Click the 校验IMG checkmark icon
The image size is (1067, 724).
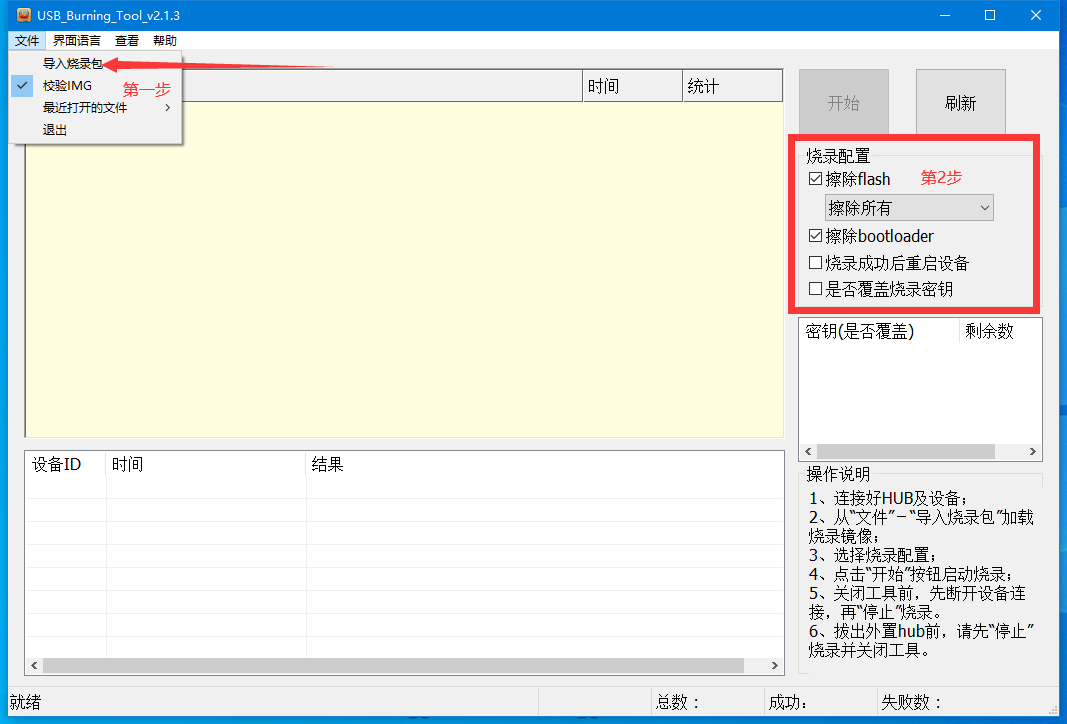click(23, 86)
